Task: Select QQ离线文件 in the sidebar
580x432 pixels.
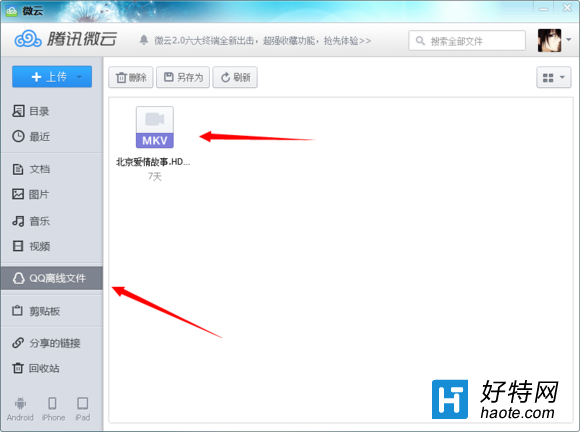Action: click(x=51, y=278)
